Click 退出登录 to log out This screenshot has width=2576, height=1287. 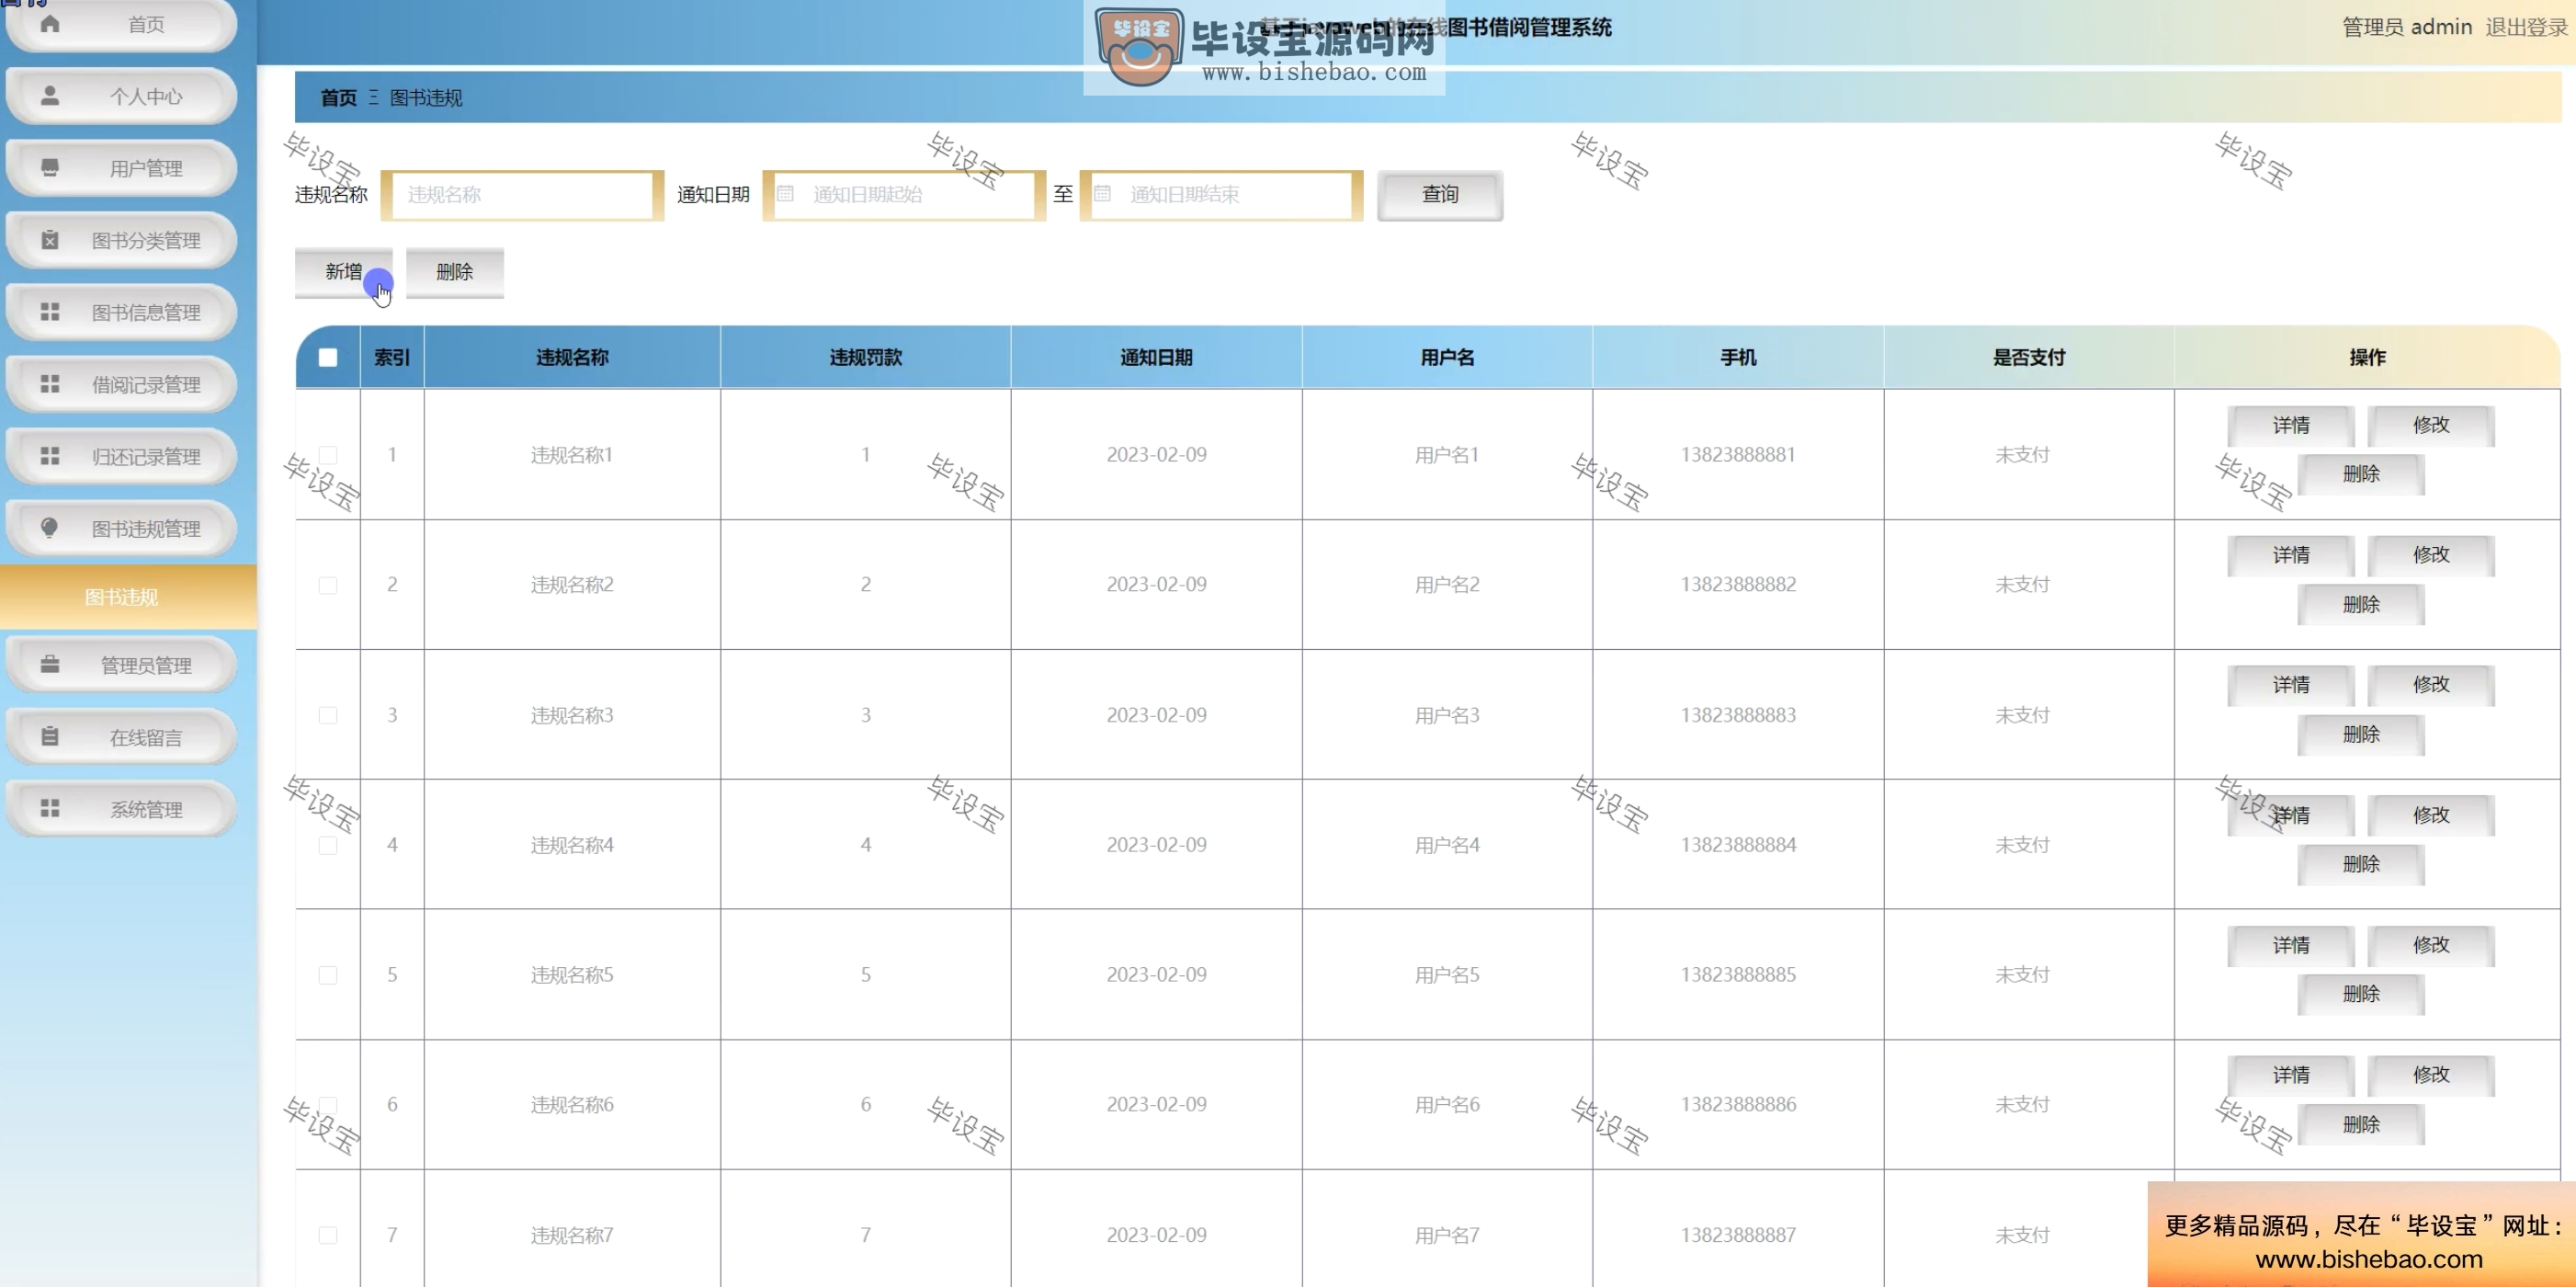(x=2526, y=27)
